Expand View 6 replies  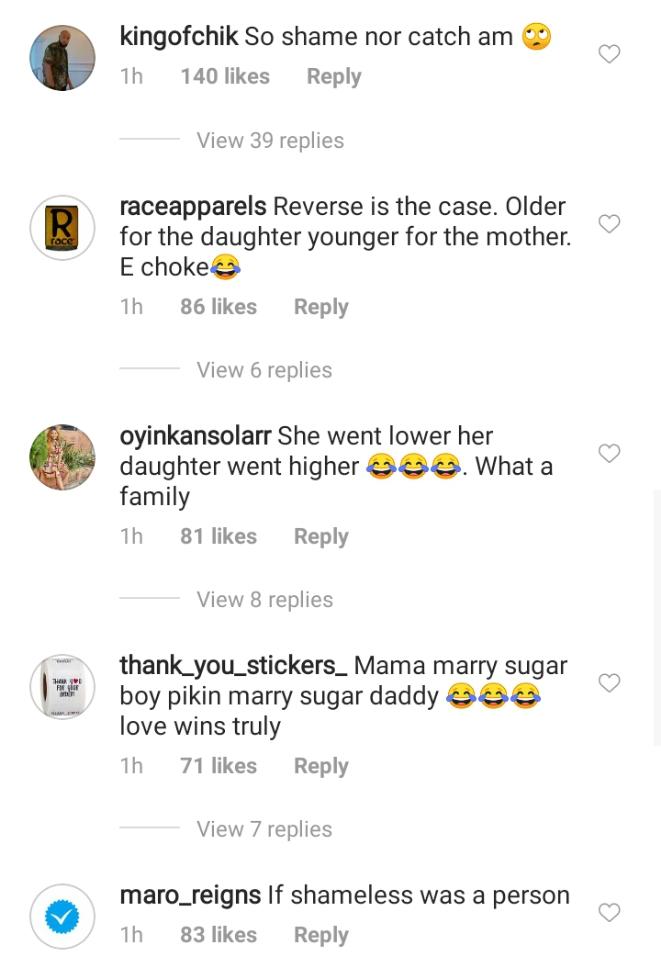click(264, 370)
